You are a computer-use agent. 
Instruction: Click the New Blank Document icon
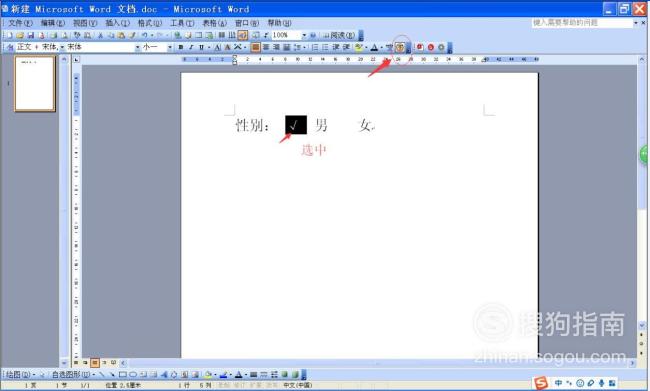point(9,35)
